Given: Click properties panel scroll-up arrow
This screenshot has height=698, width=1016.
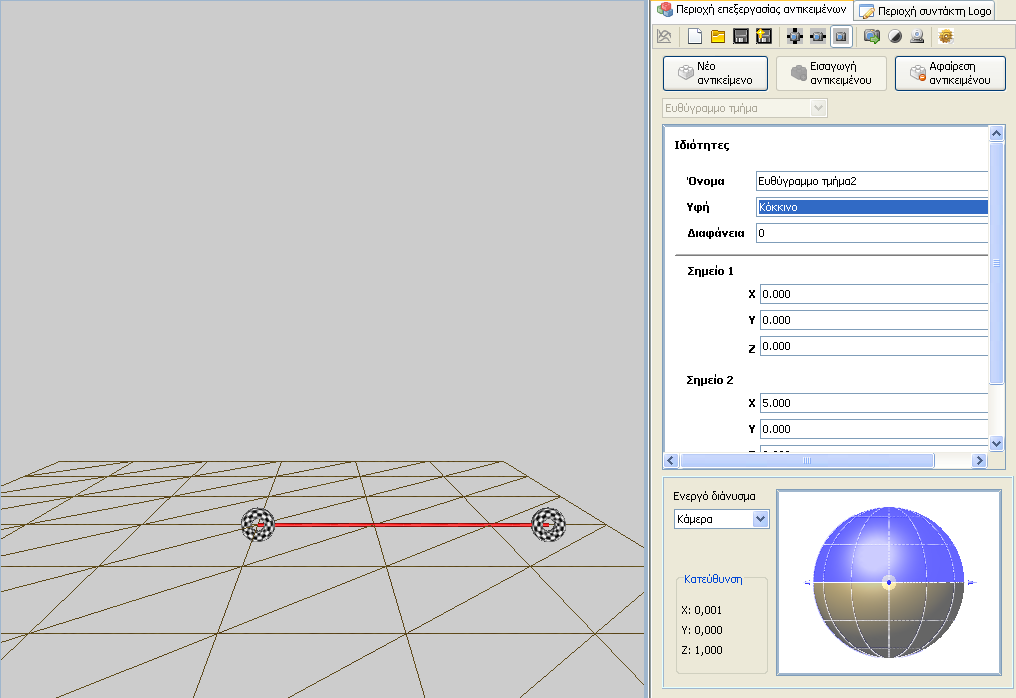Looking at the screenshot, I should pyautogui.click(x=997, y=133).
